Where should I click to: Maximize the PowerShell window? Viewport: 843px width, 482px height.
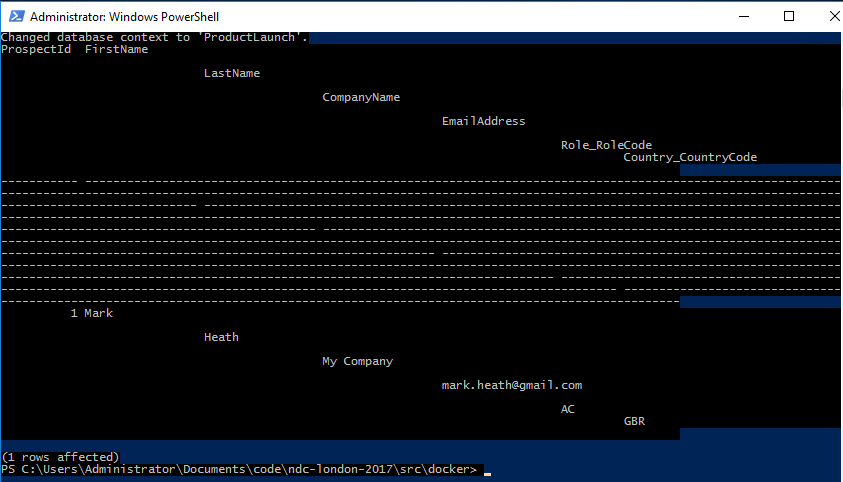[789, 16]
